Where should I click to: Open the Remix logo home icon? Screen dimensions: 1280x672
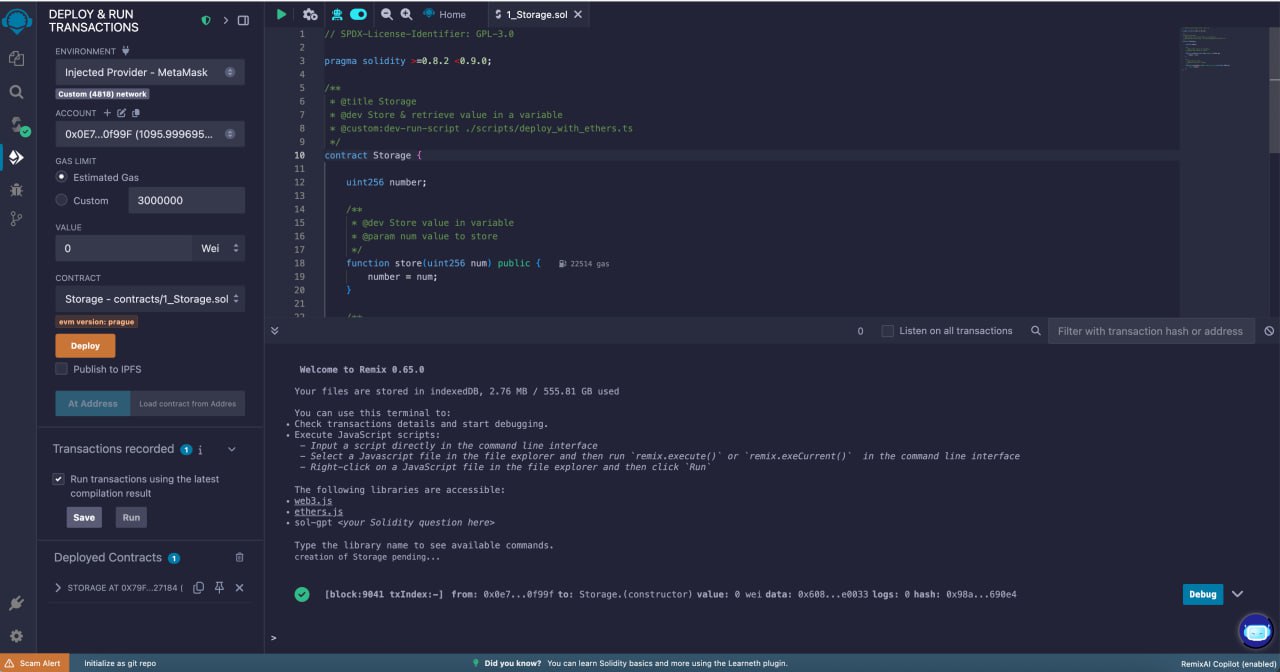coord(16,20)
